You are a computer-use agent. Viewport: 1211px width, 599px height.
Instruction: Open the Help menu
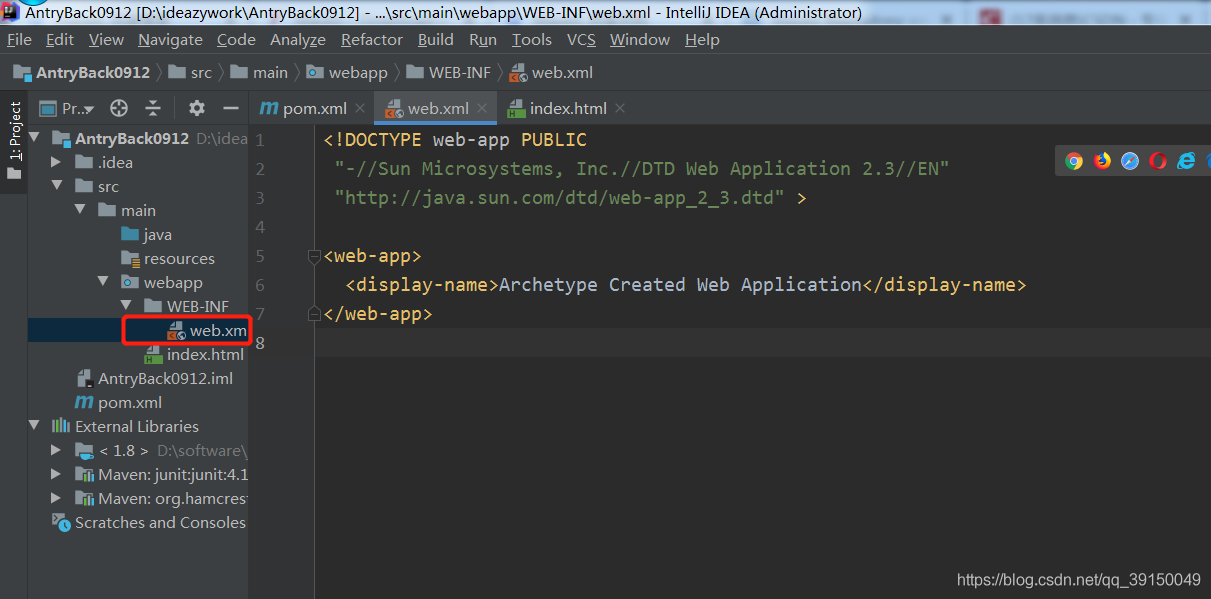pos(702,39)
